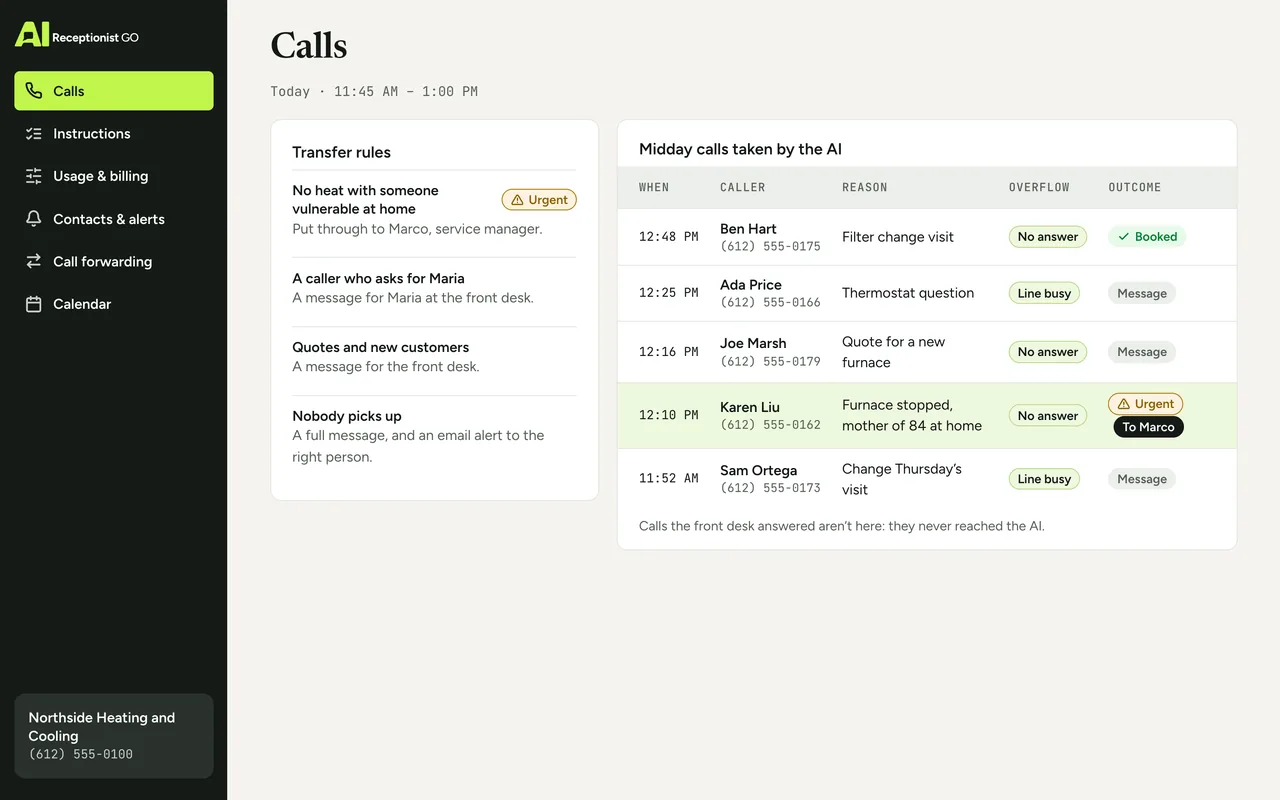Click the sliders icon beside Usage & billing
The image size is (1280, 800).
[x=34, y=176]
